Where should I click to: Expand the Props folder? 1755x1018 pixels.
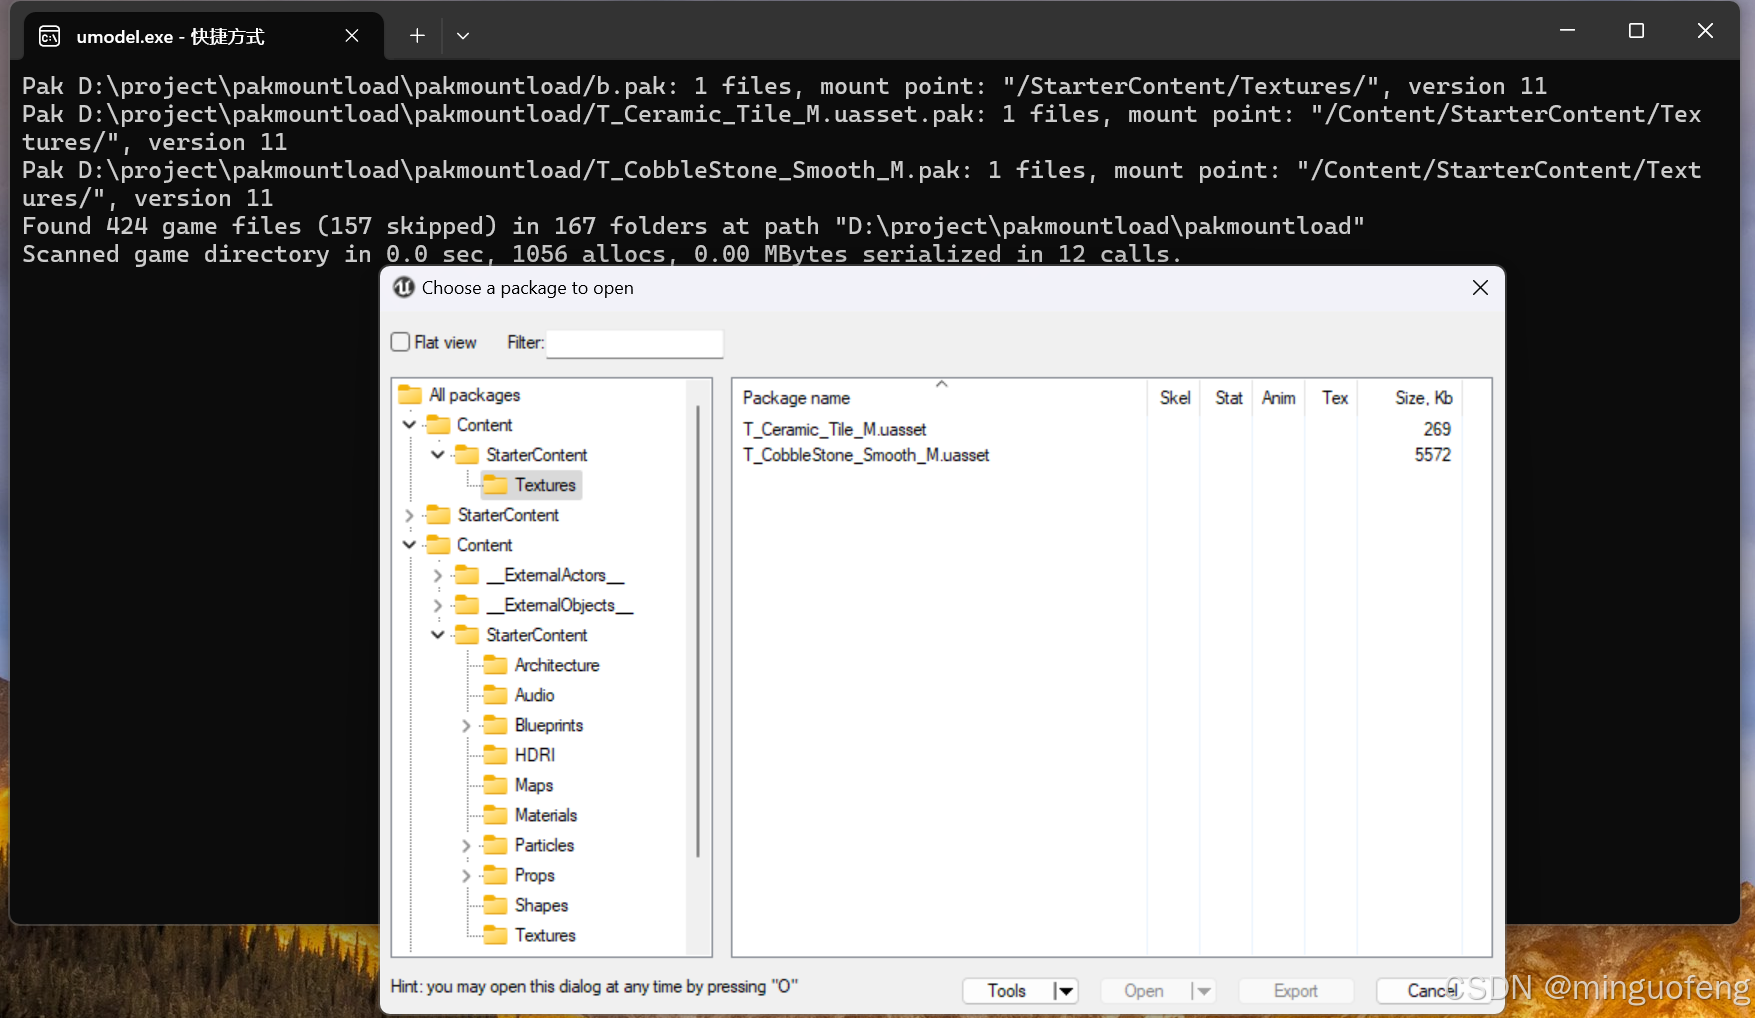click(466, 875)
